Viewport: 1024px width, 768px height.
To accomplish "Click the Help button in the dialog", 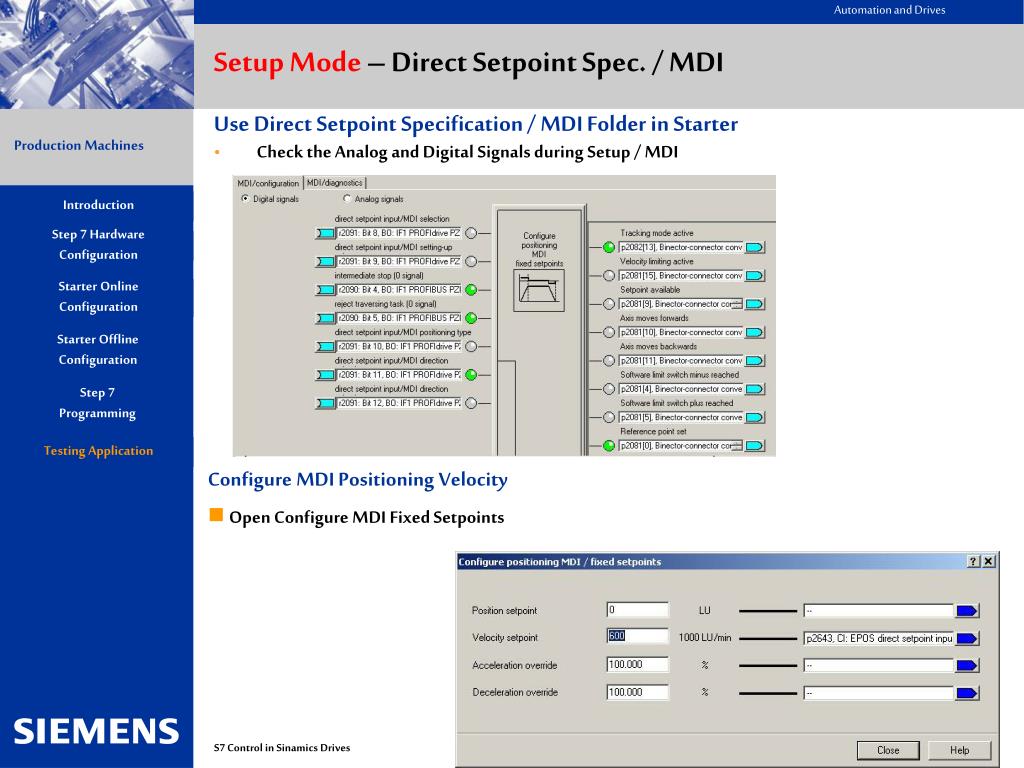I will point(959,750).
